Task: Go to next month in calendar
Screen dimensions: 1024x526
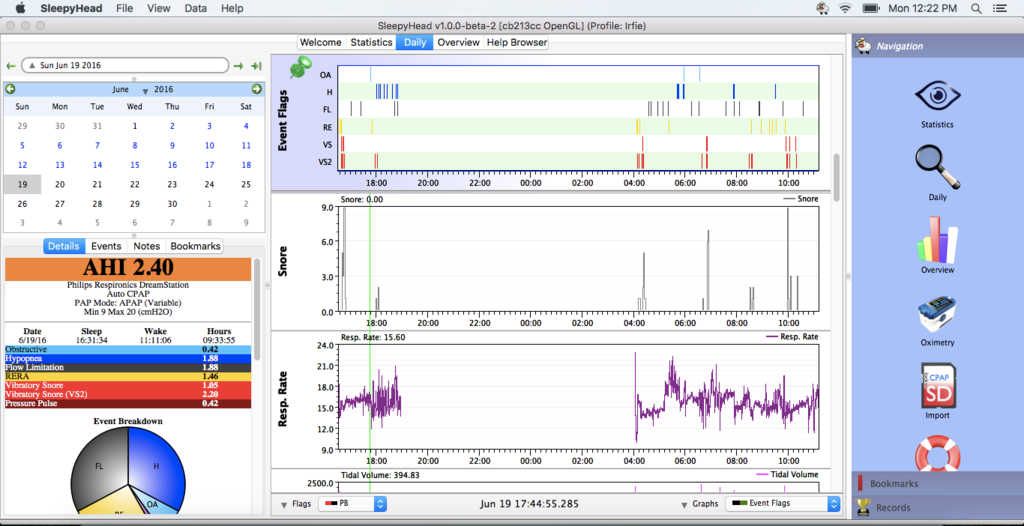Action: 257,89
